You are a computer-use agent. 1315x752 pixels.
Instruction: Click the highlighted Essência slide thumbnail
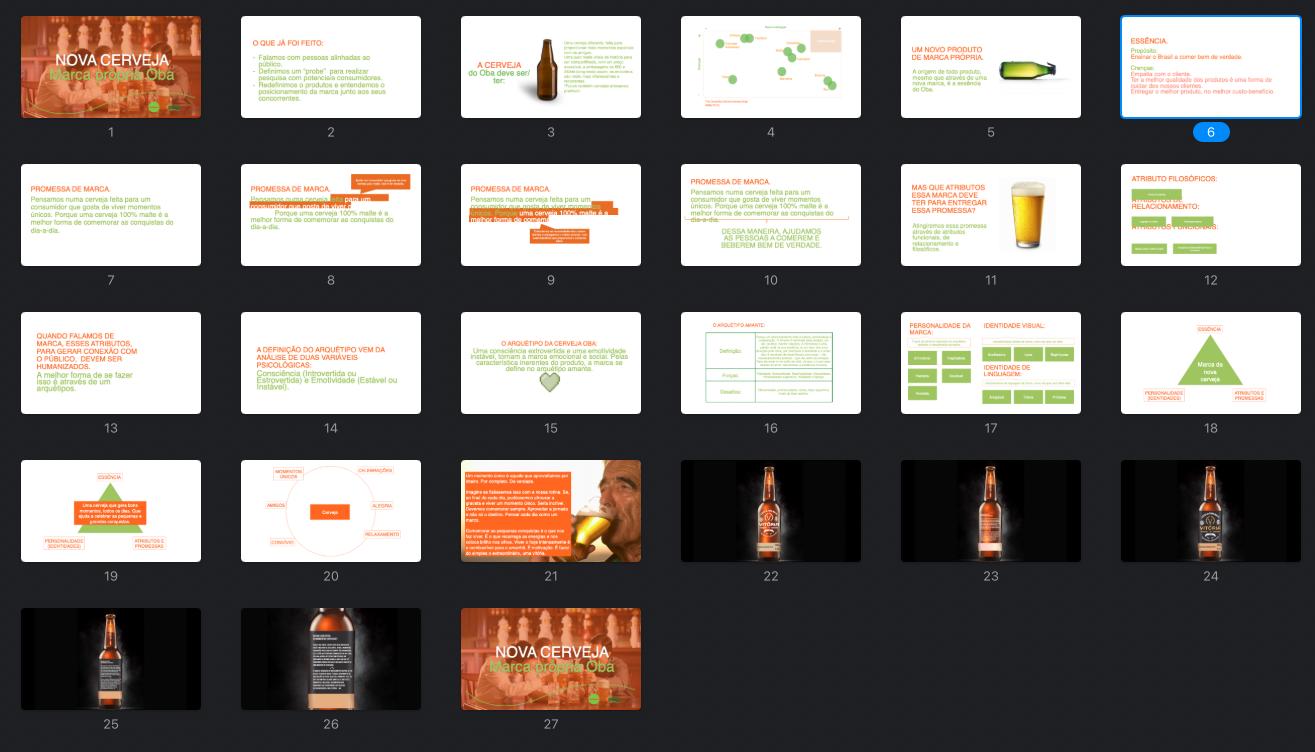coord(1211,67)
